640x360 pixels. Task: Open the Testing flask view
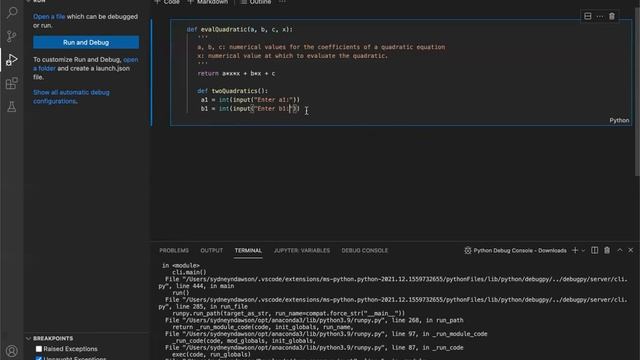[x=12, y=107]
